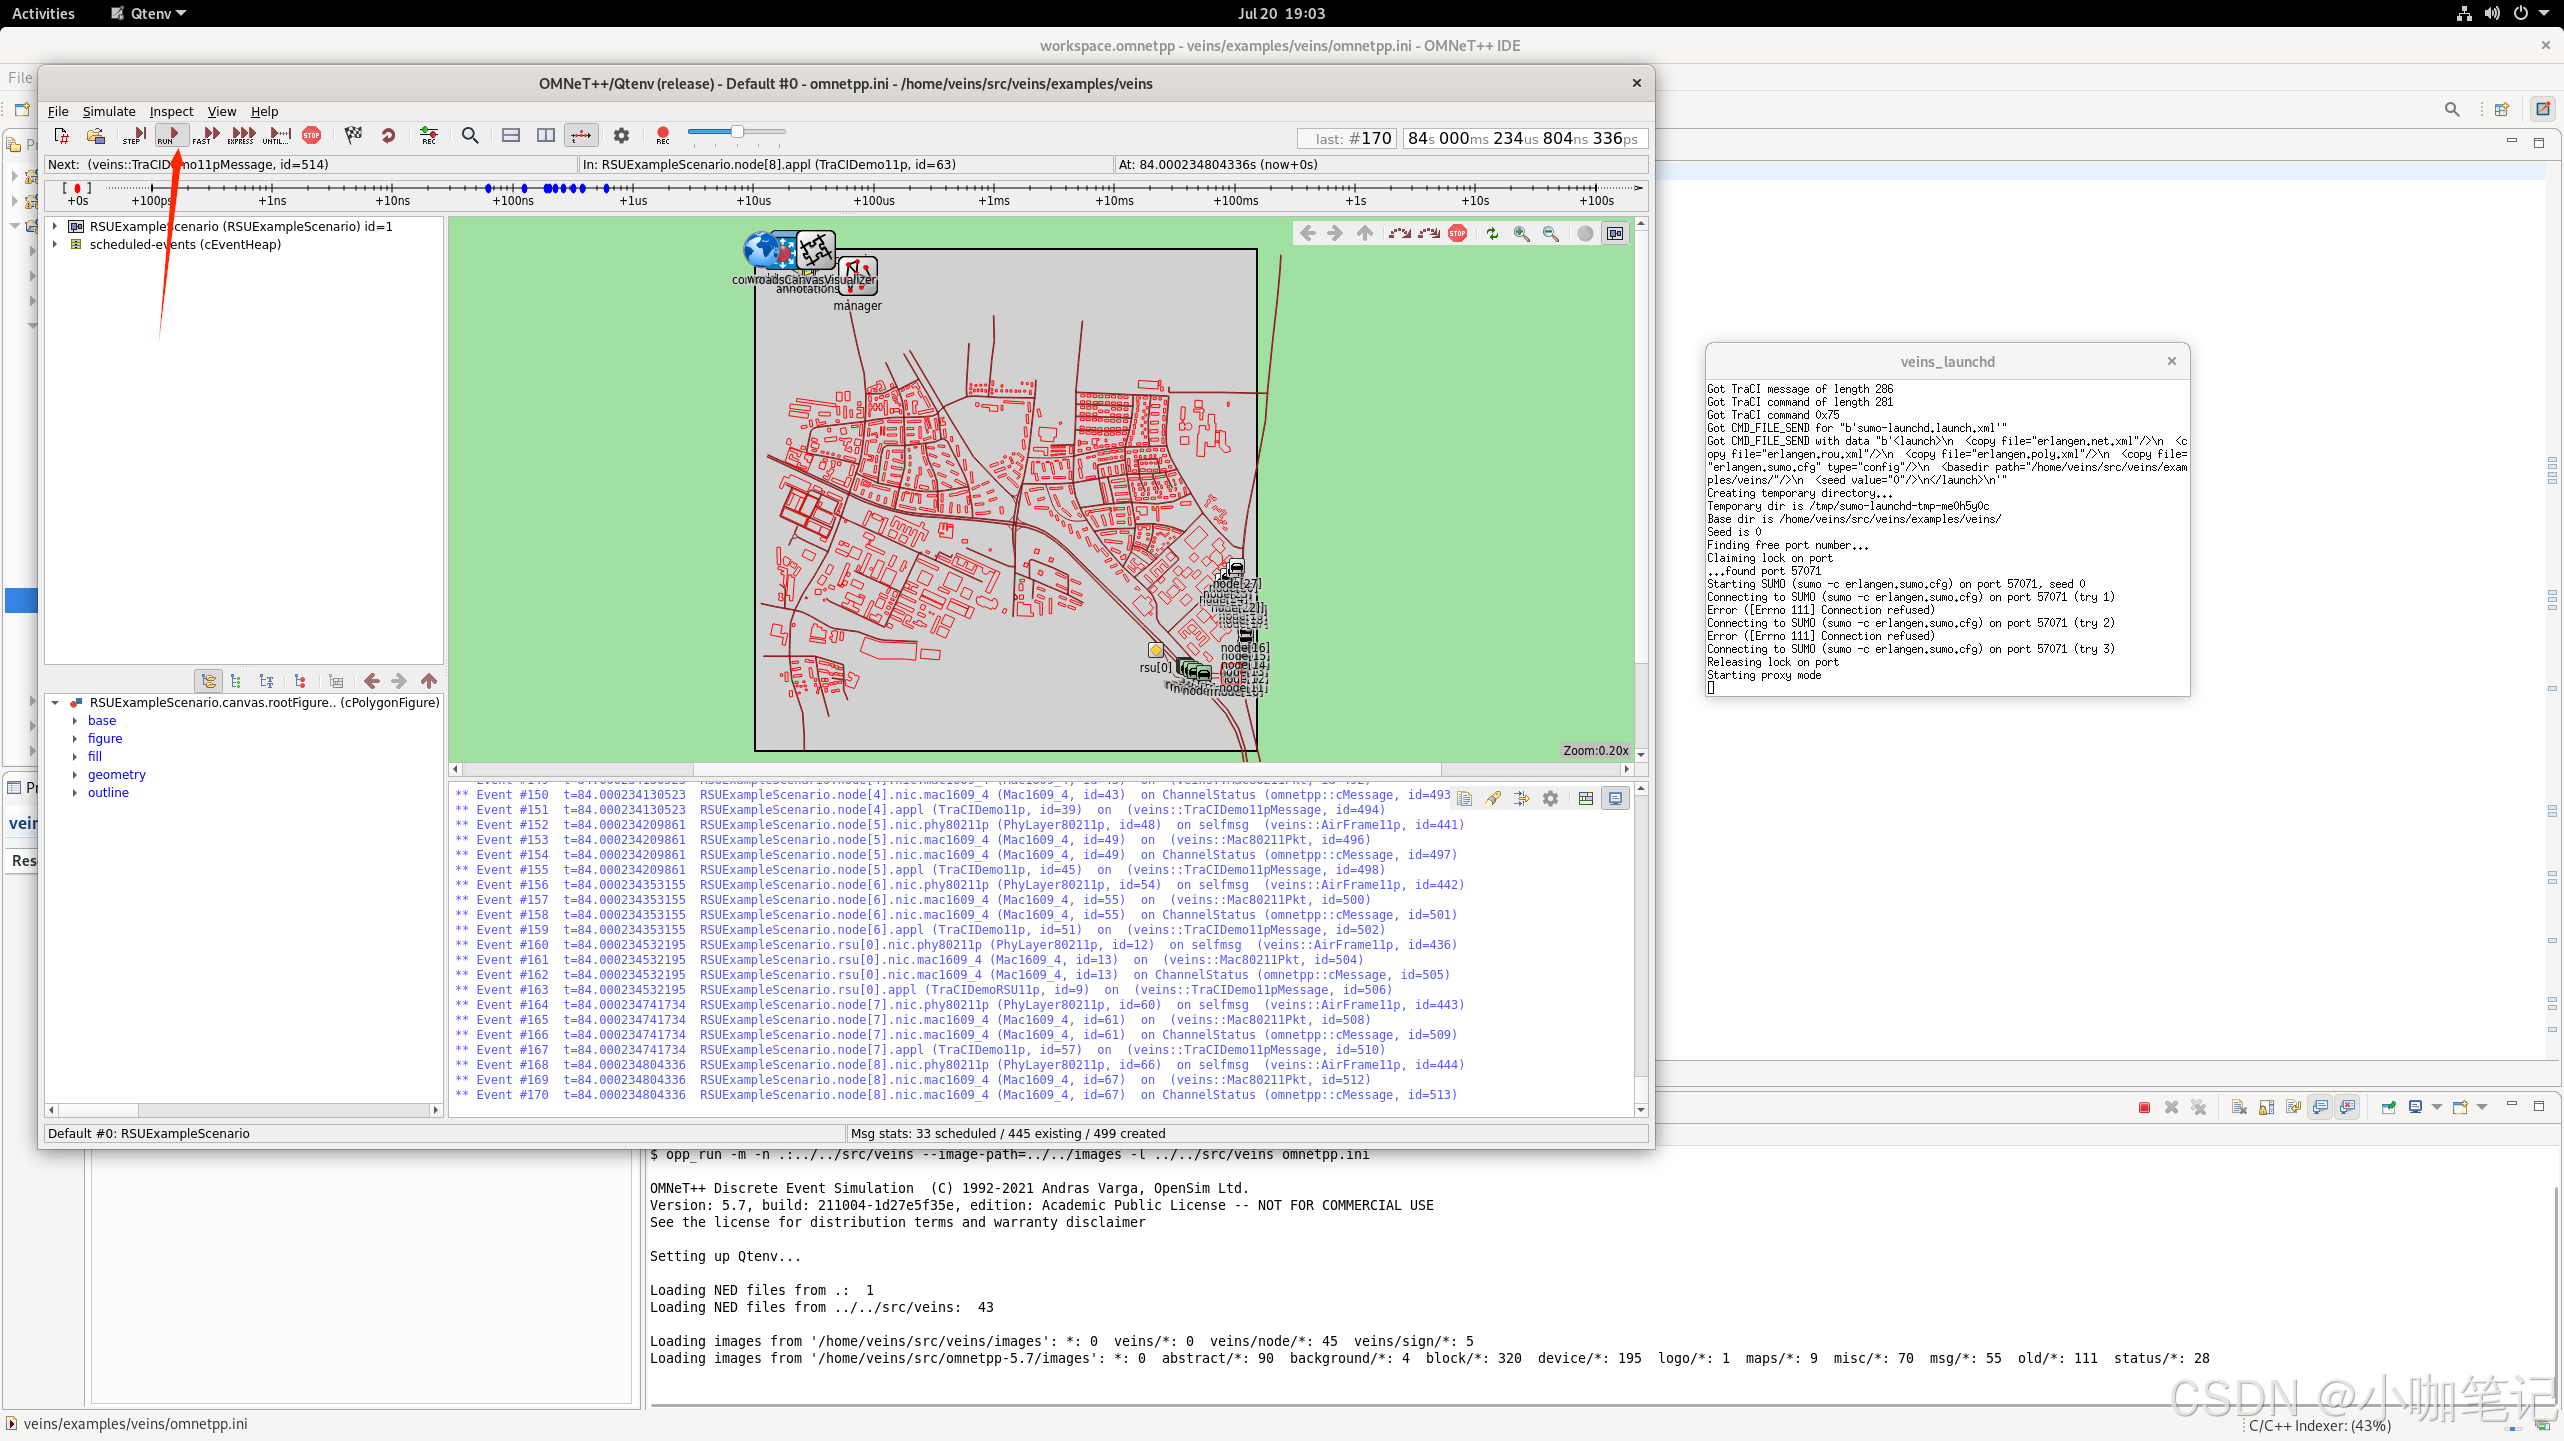This screenshot has height=1441, width=2564.
Task: Click the Load NED File folder icon
Action: pos(96,135)
